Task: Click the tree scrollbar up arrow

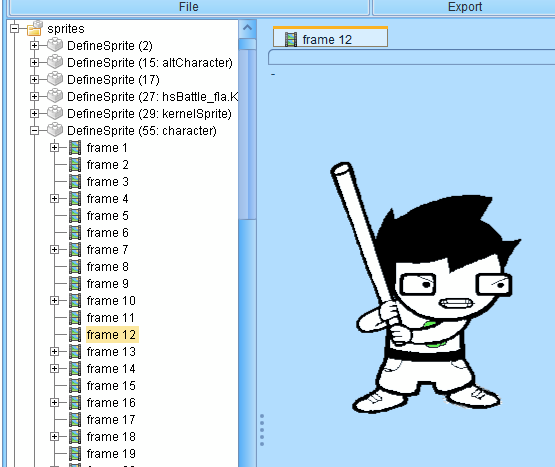Action: (x=247, y=29)
